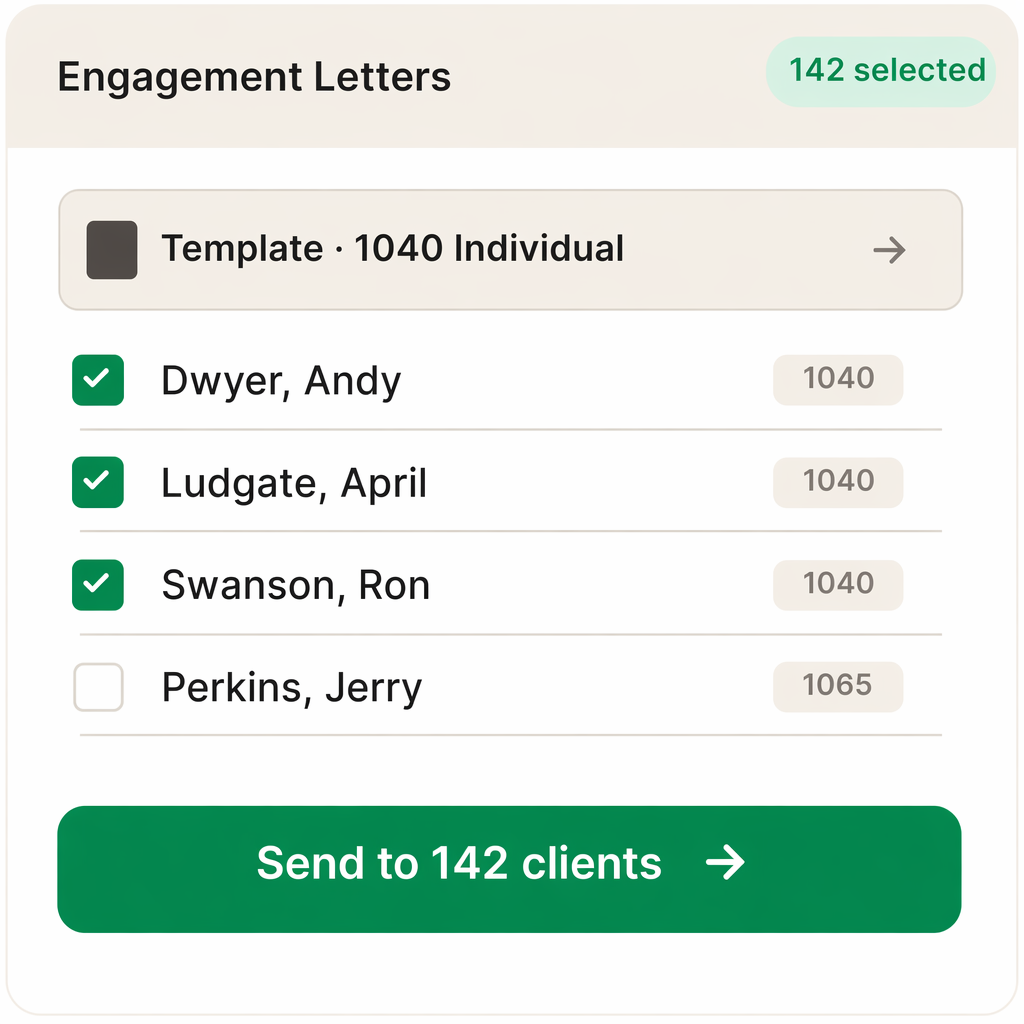
Task: Click the Template · 1040 Individual label
Action: [393, 248]
